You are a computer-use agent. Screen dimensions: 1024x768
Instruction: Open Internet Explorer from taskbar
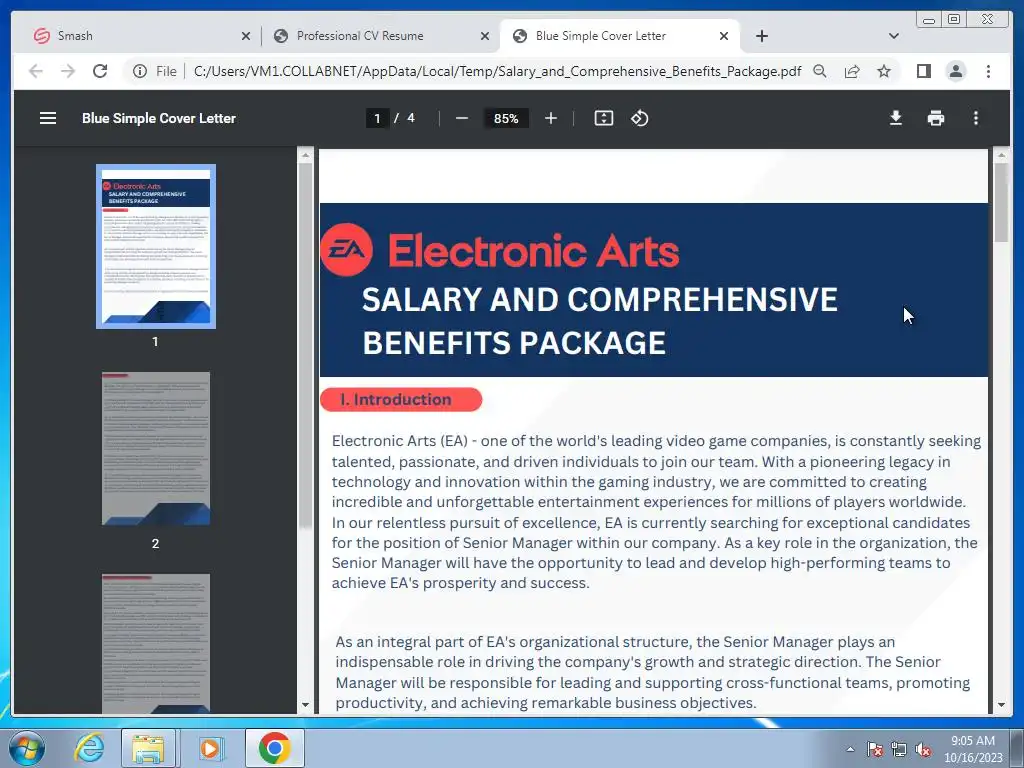[x=88, y=748]
